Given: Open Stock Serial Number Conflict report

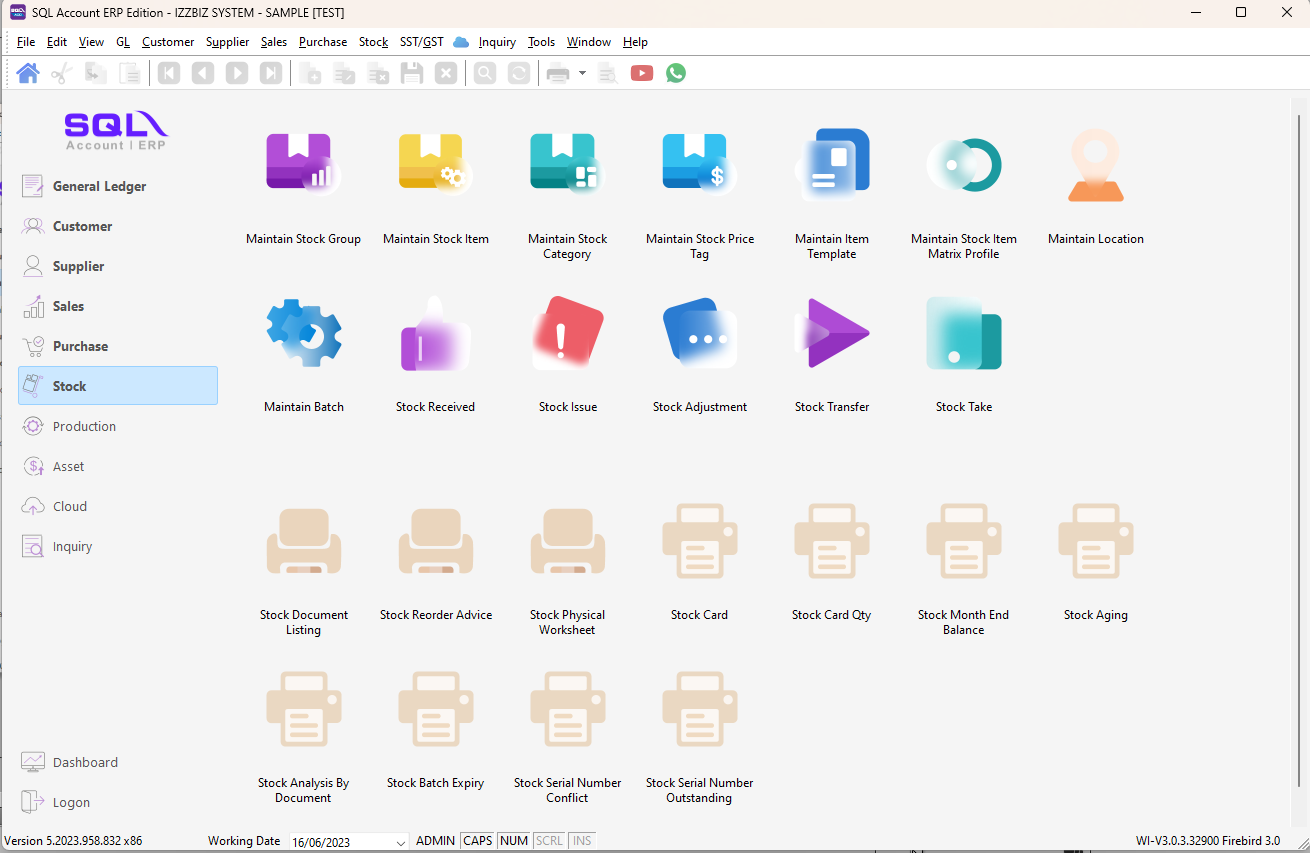Looking at the screenshot, I should [x=568, y=709].
